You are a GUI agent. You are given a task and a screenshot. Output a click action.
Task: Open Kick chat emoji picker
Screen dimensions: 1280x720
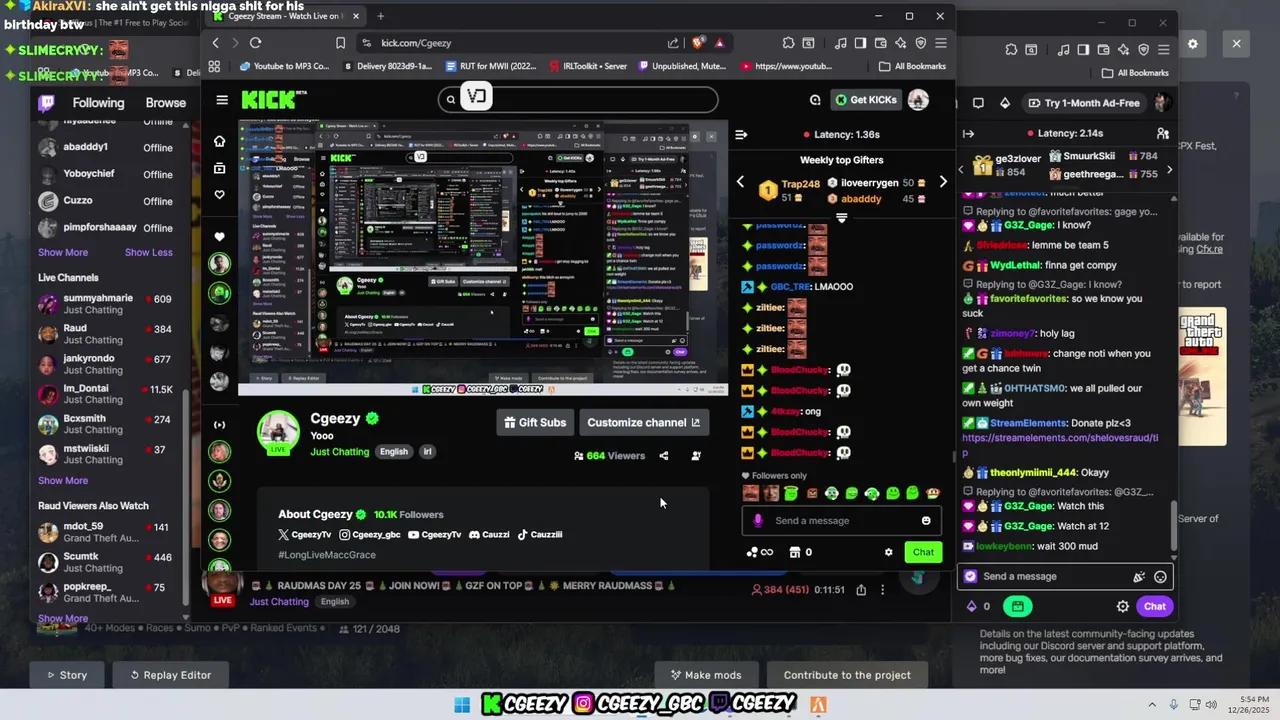[x=926, y=520]
